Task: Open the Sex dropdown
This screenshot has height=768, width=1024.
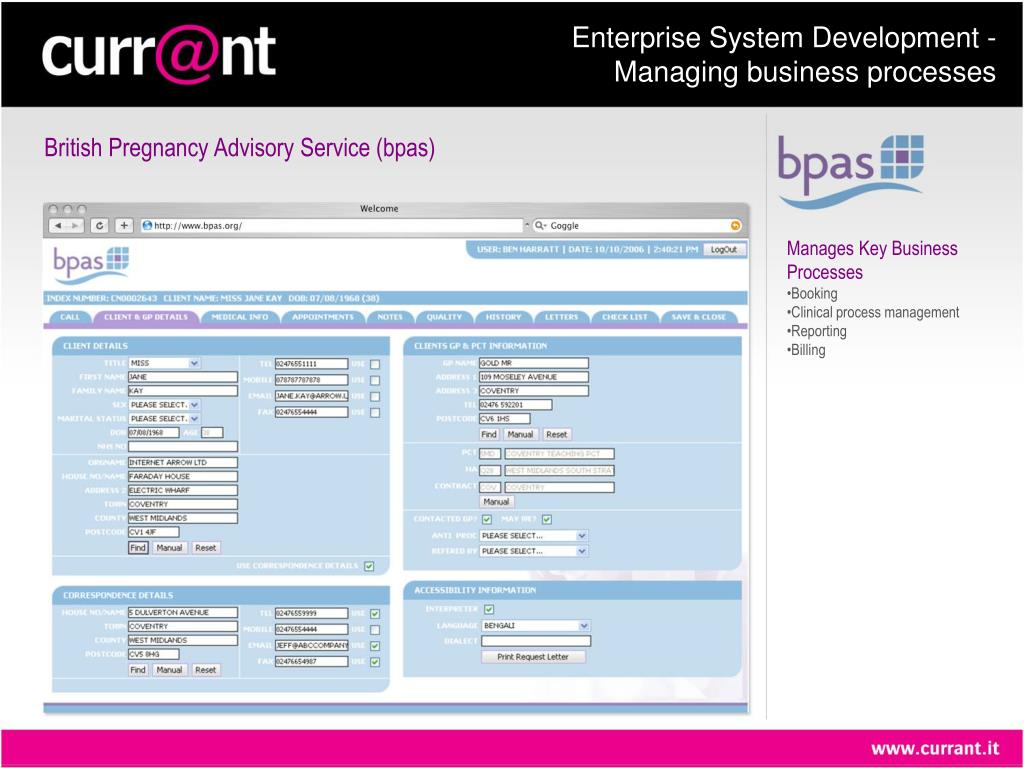Action: point(164,405)
